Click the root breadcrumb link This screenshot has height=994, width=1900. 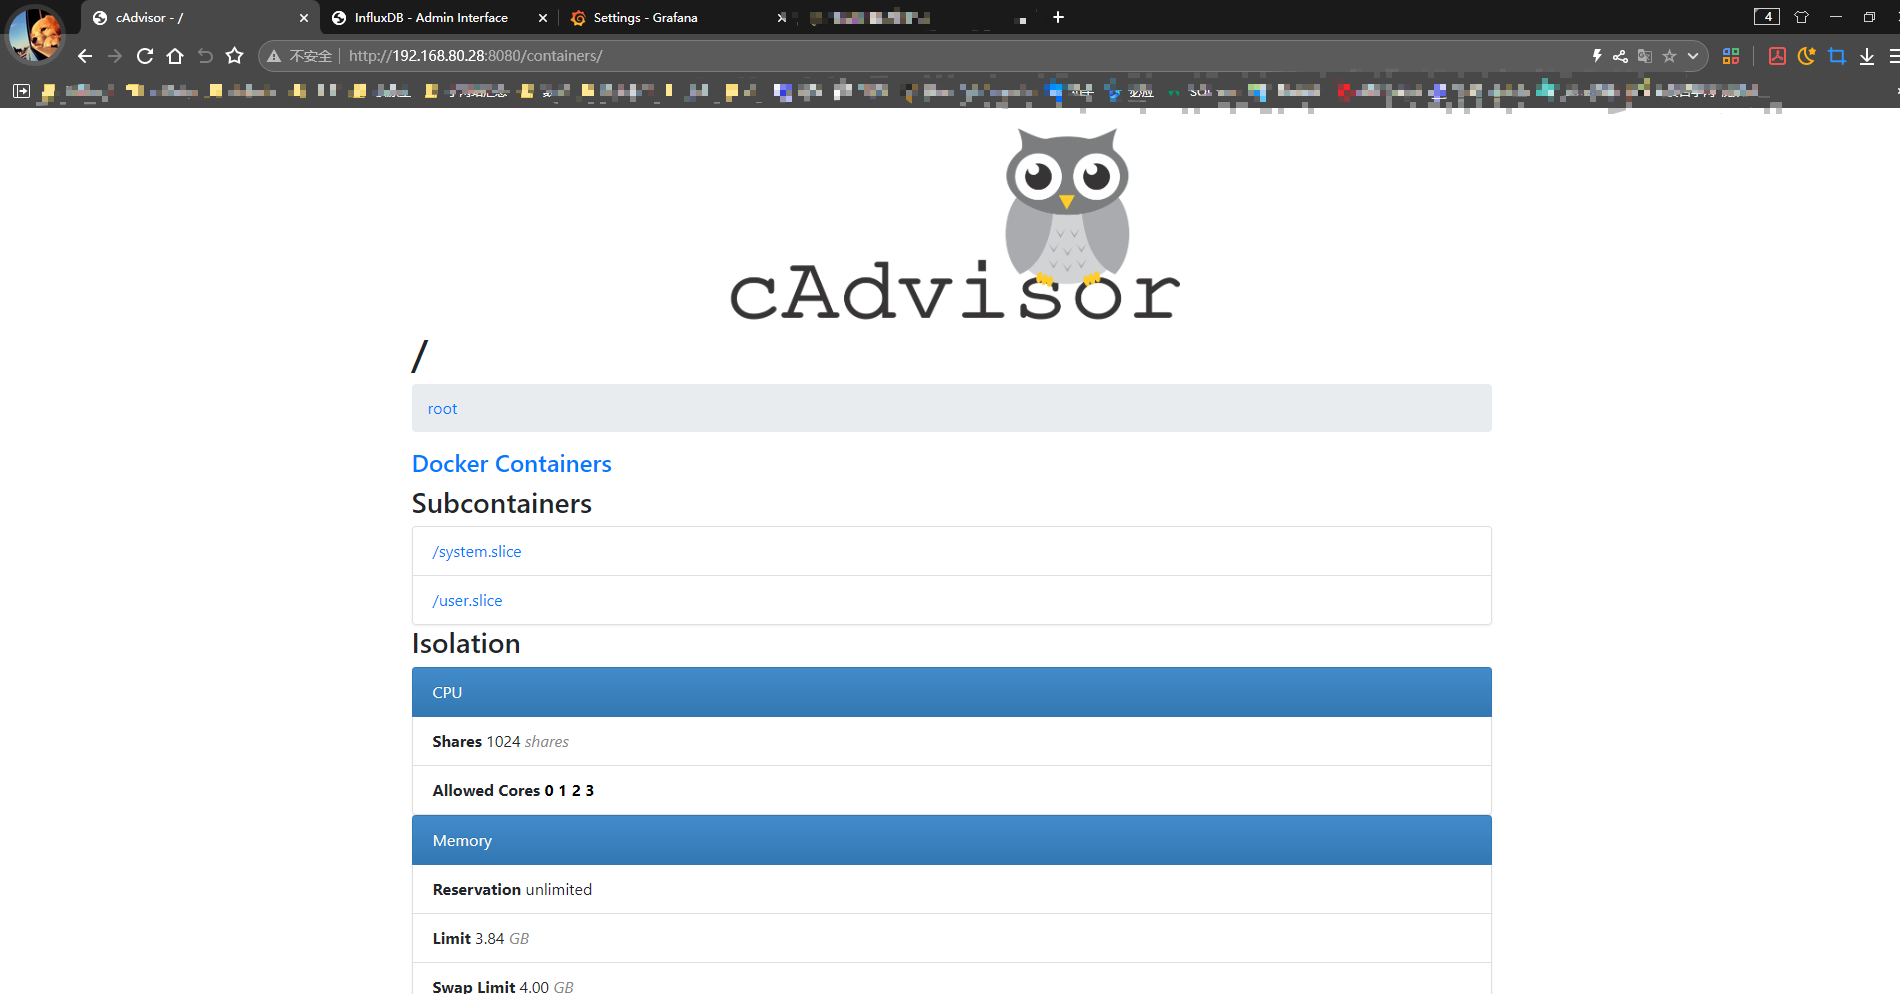(x=442, y=409)
